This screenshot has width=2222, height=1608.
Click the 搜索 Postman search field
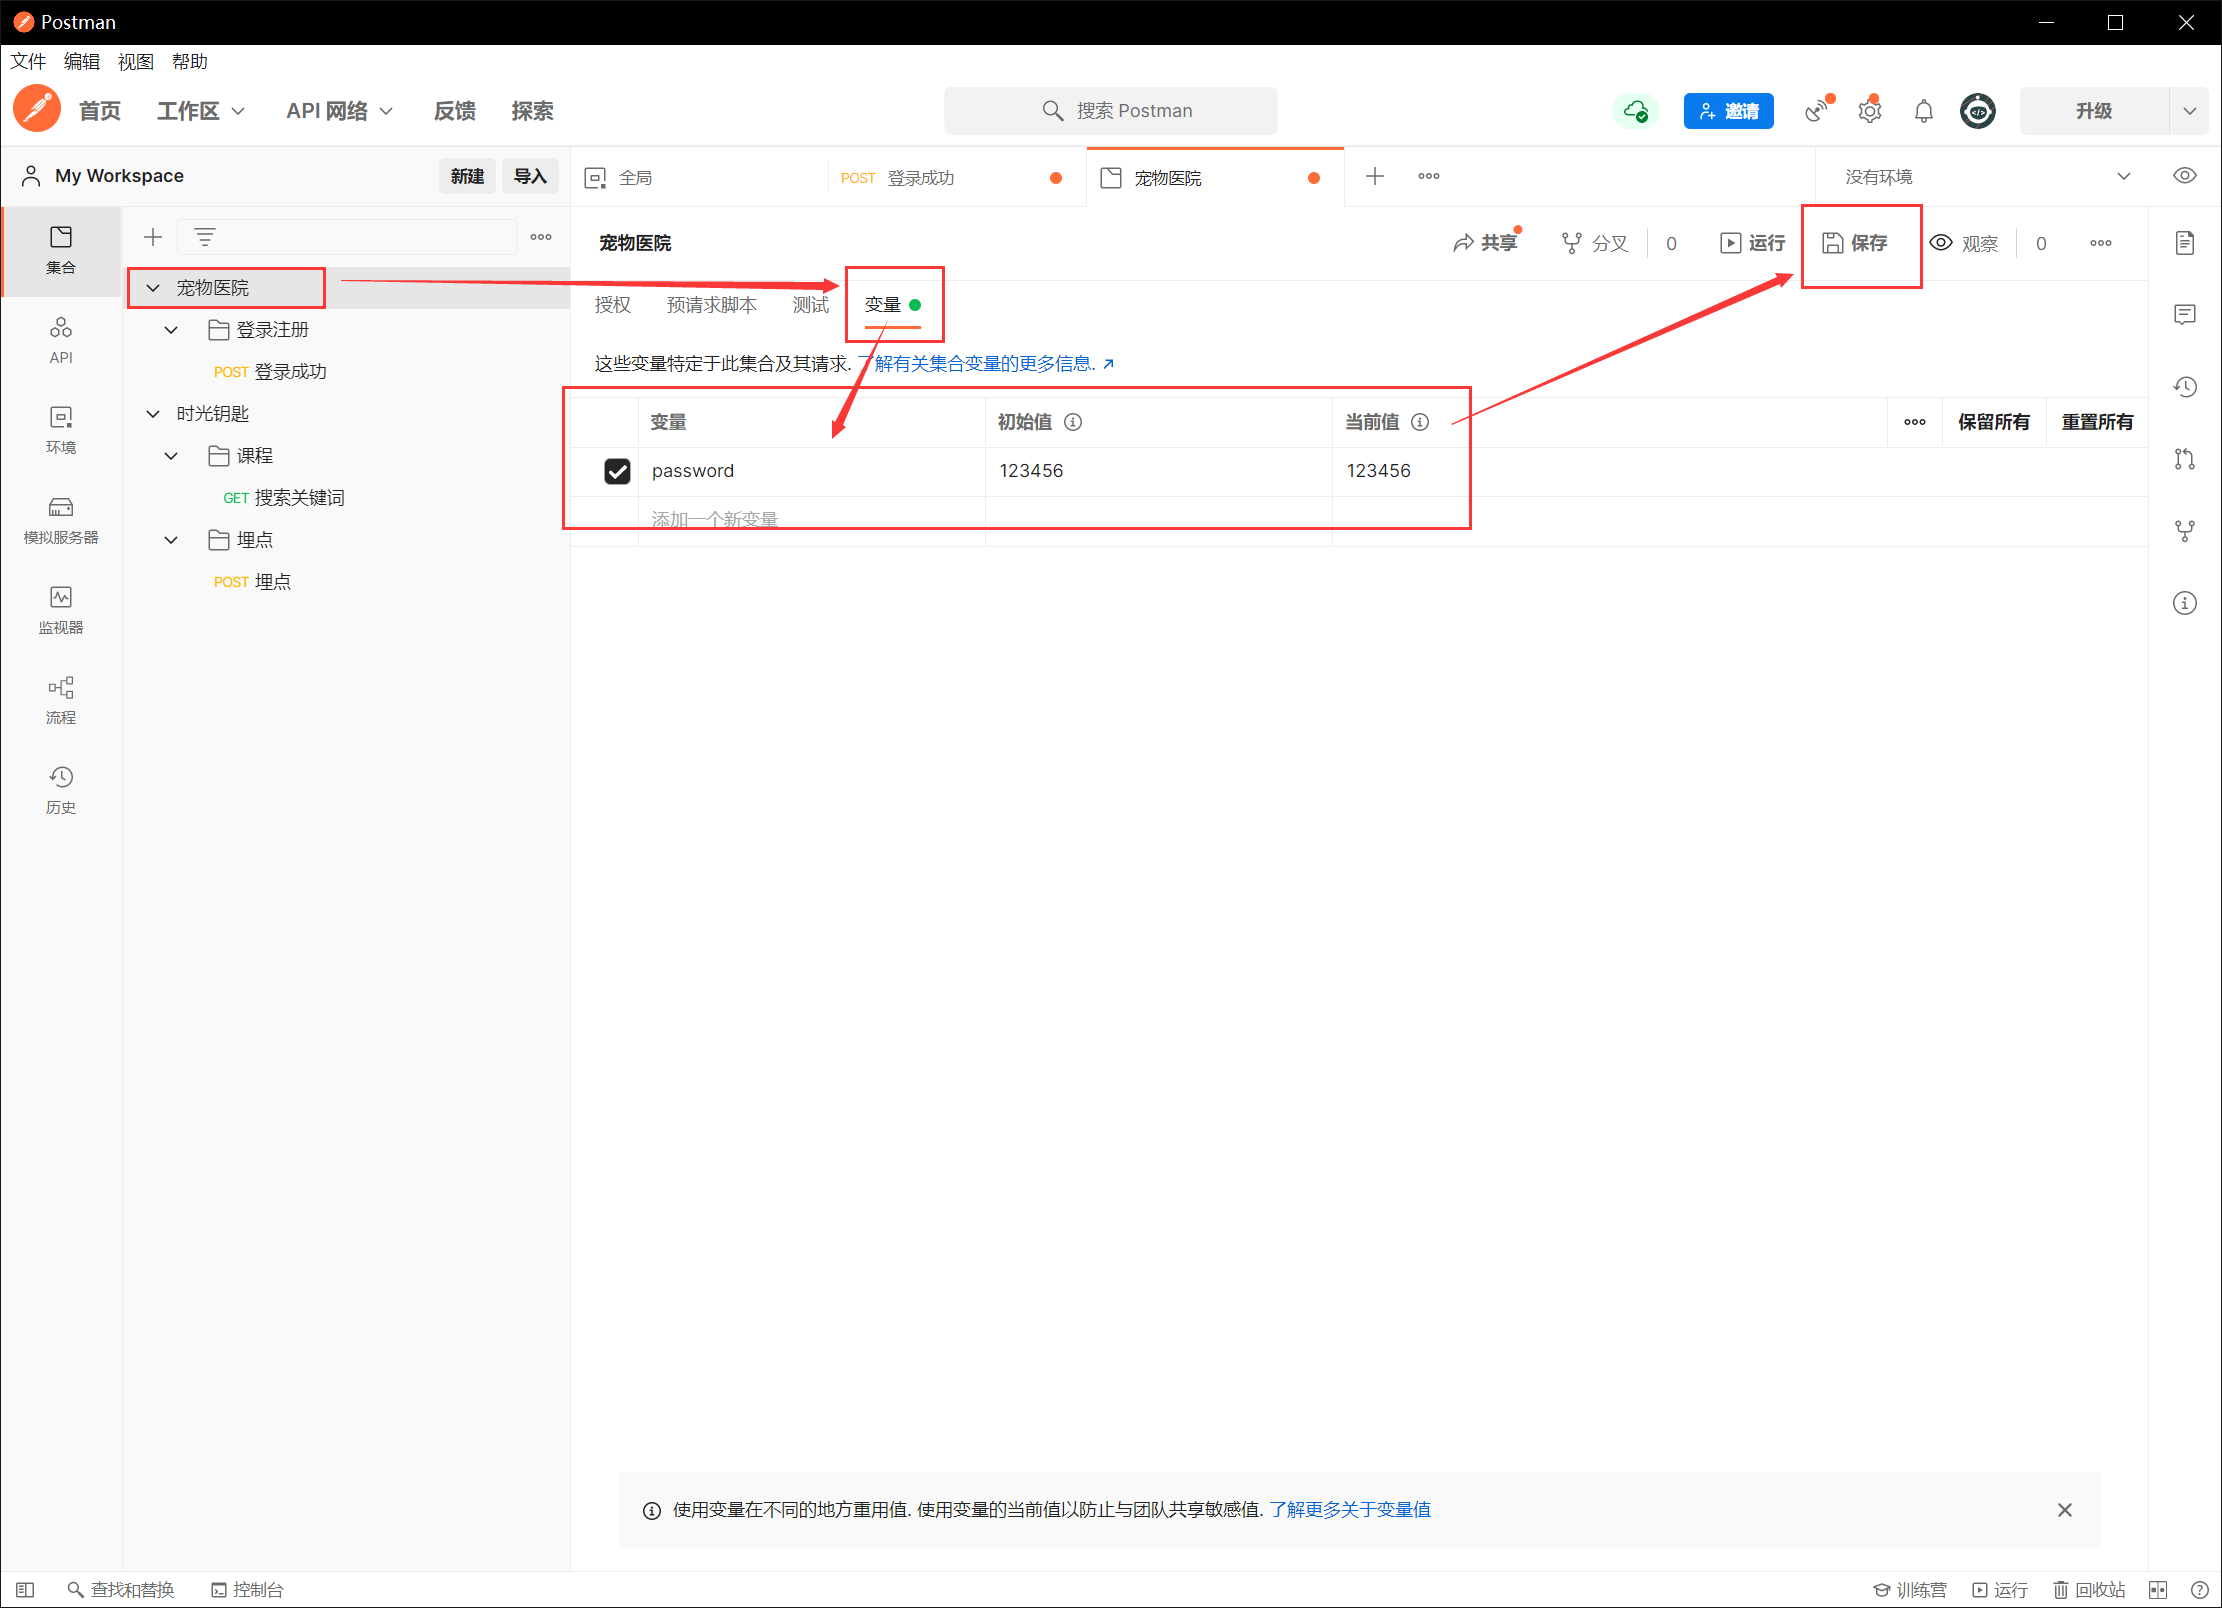(1110, 111)
